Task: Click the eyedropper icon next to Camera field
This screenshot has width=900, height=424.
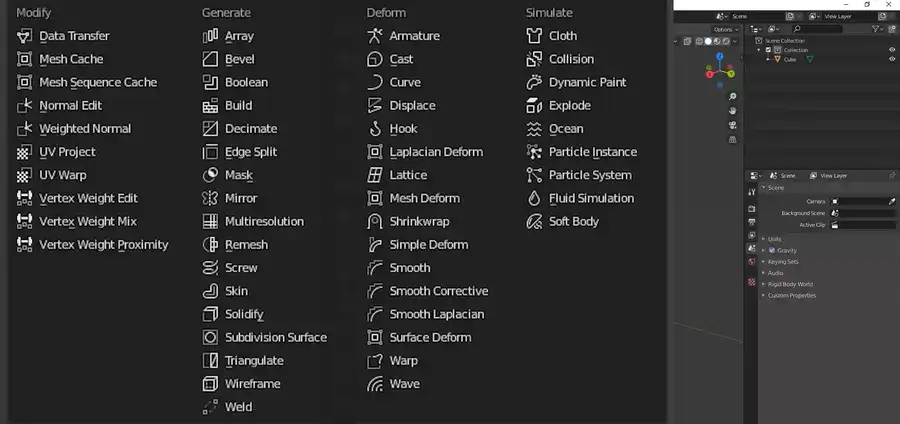Action: coord(892,201)
